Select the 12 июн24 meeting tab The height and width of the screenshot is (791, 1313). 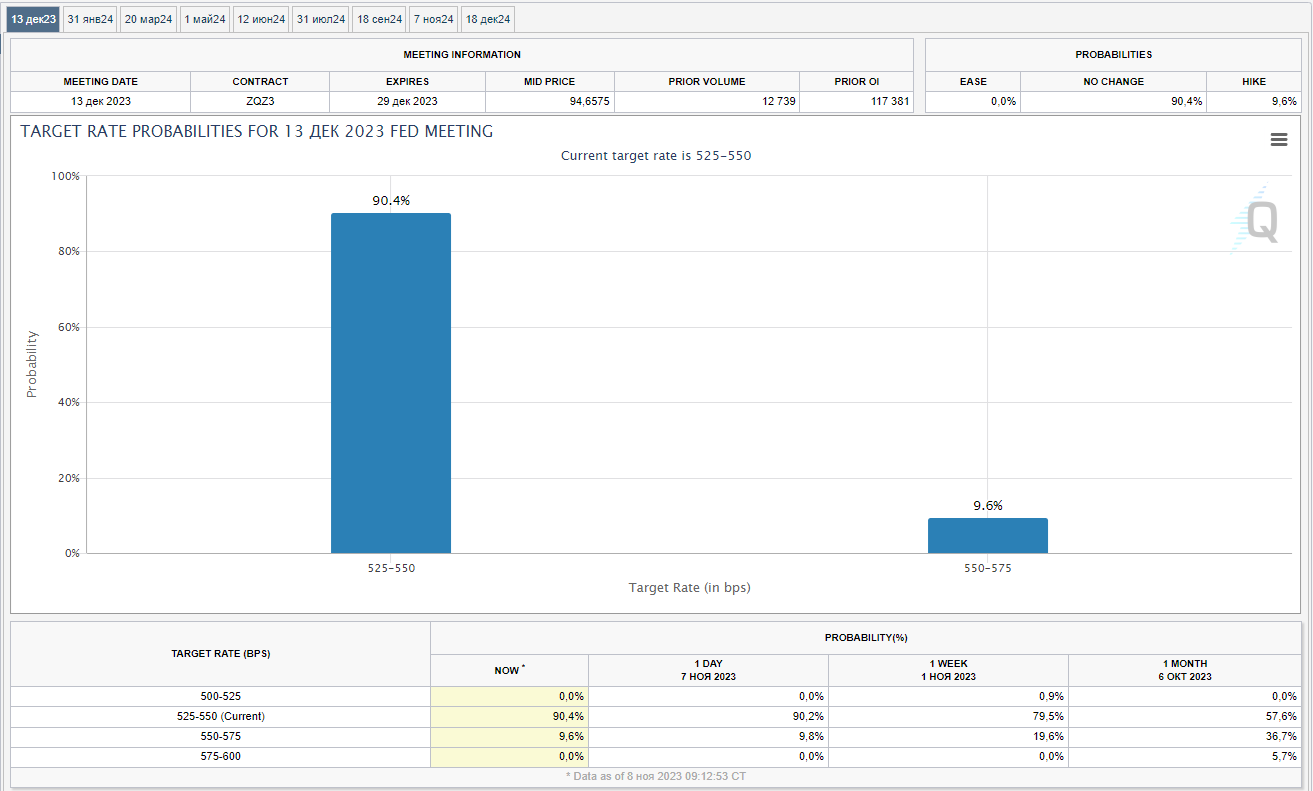click(261, 19)
